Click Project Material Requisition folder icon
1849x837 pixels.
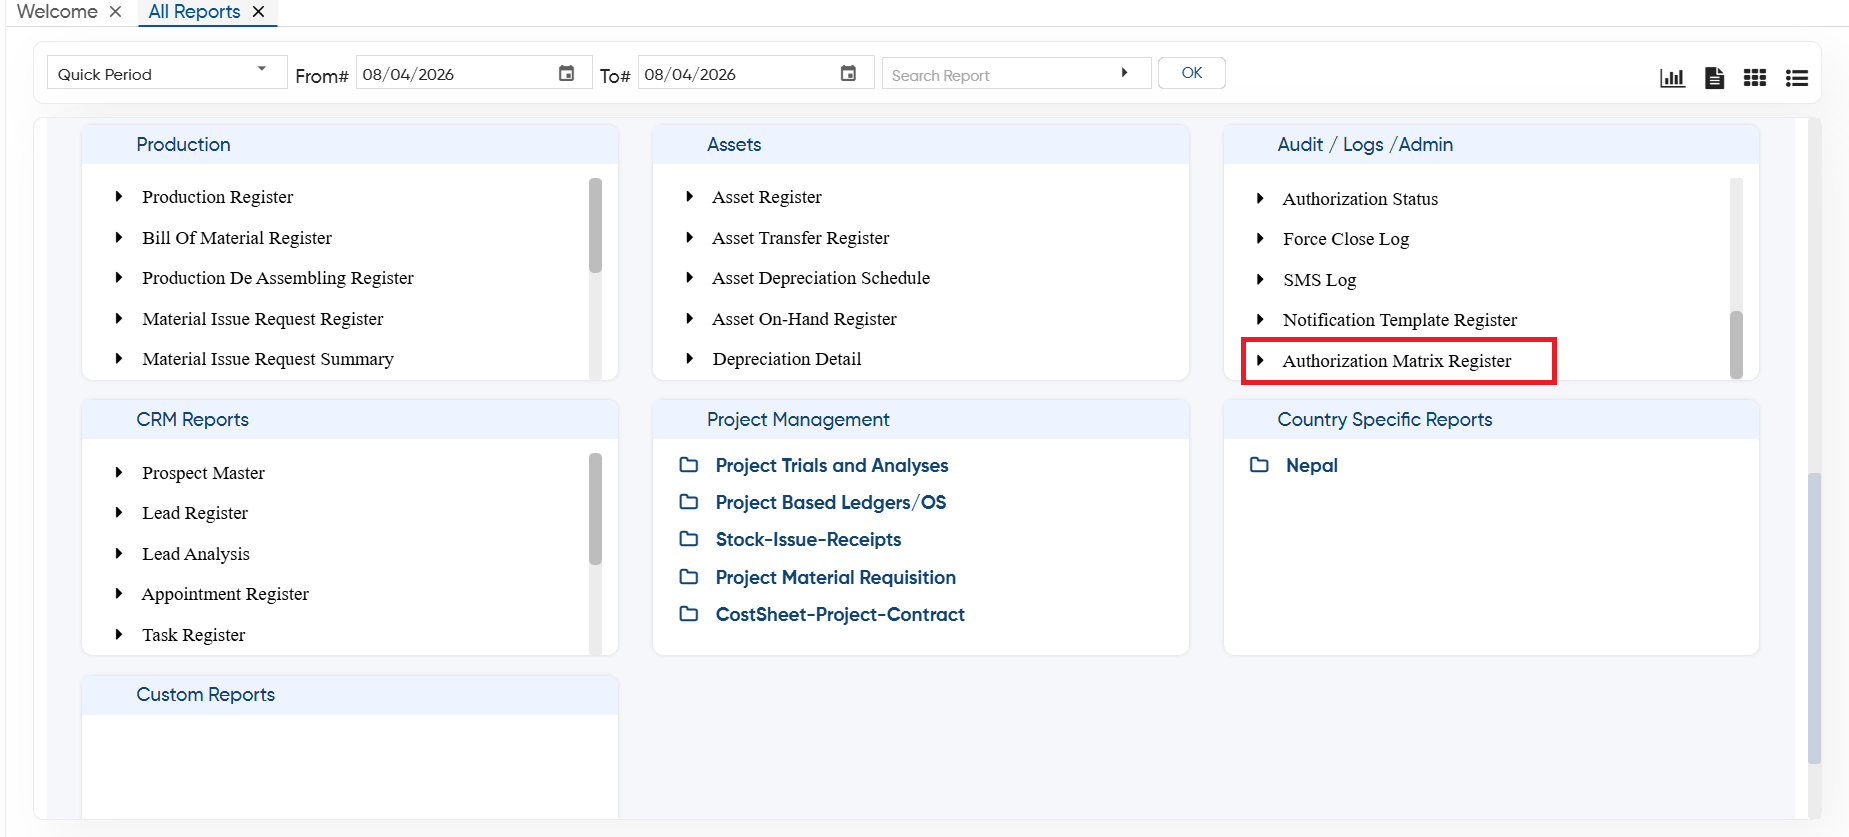pos(689,577)
